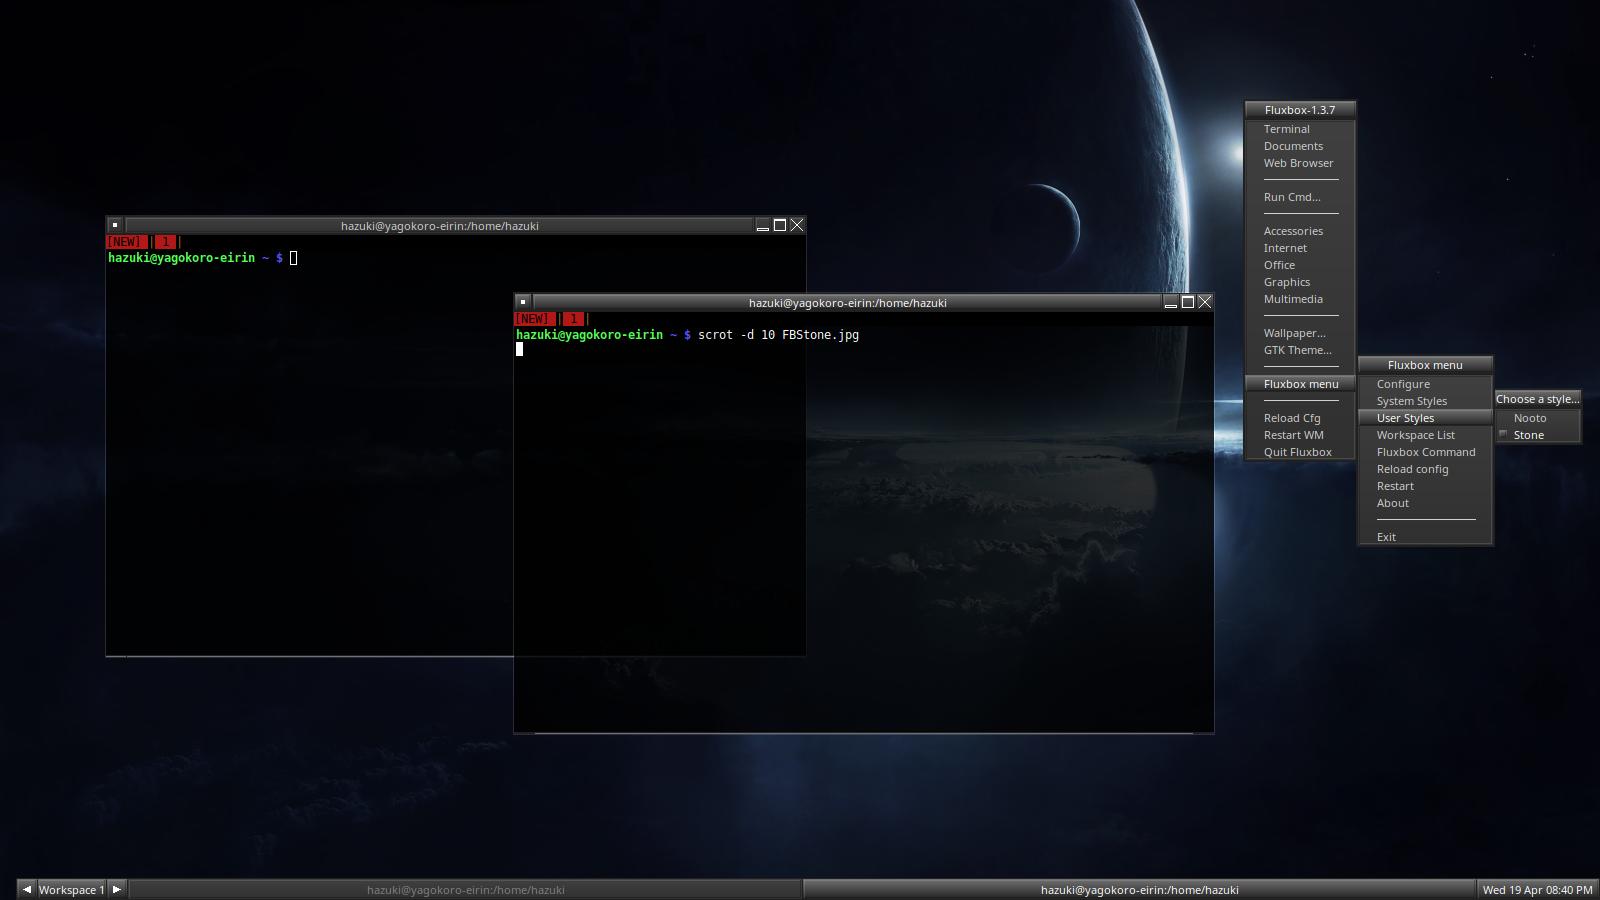Image resolution: width=1600 pixels, height=900 pixels.
Task: Click the clock showing Wed 19 Apr 08:40 PM
Action: click(x=1537, y=889)
